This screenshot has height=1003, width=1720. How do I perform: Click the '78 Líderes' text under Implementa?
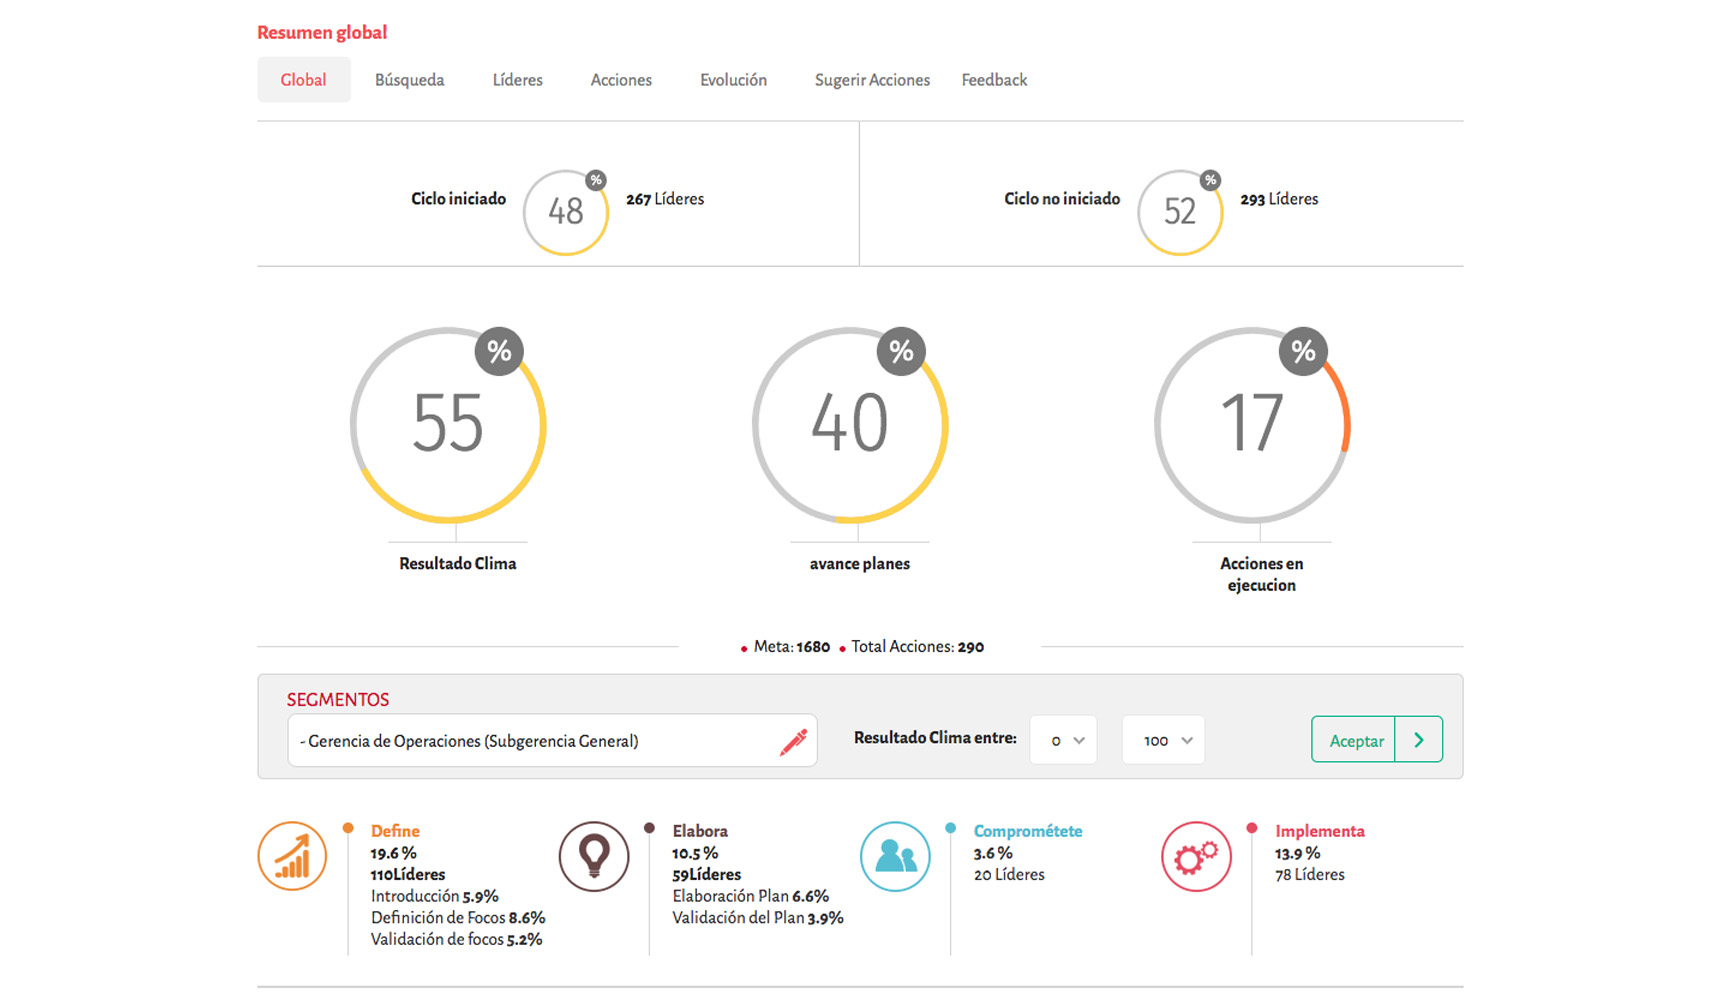[x=1310, y=874]
